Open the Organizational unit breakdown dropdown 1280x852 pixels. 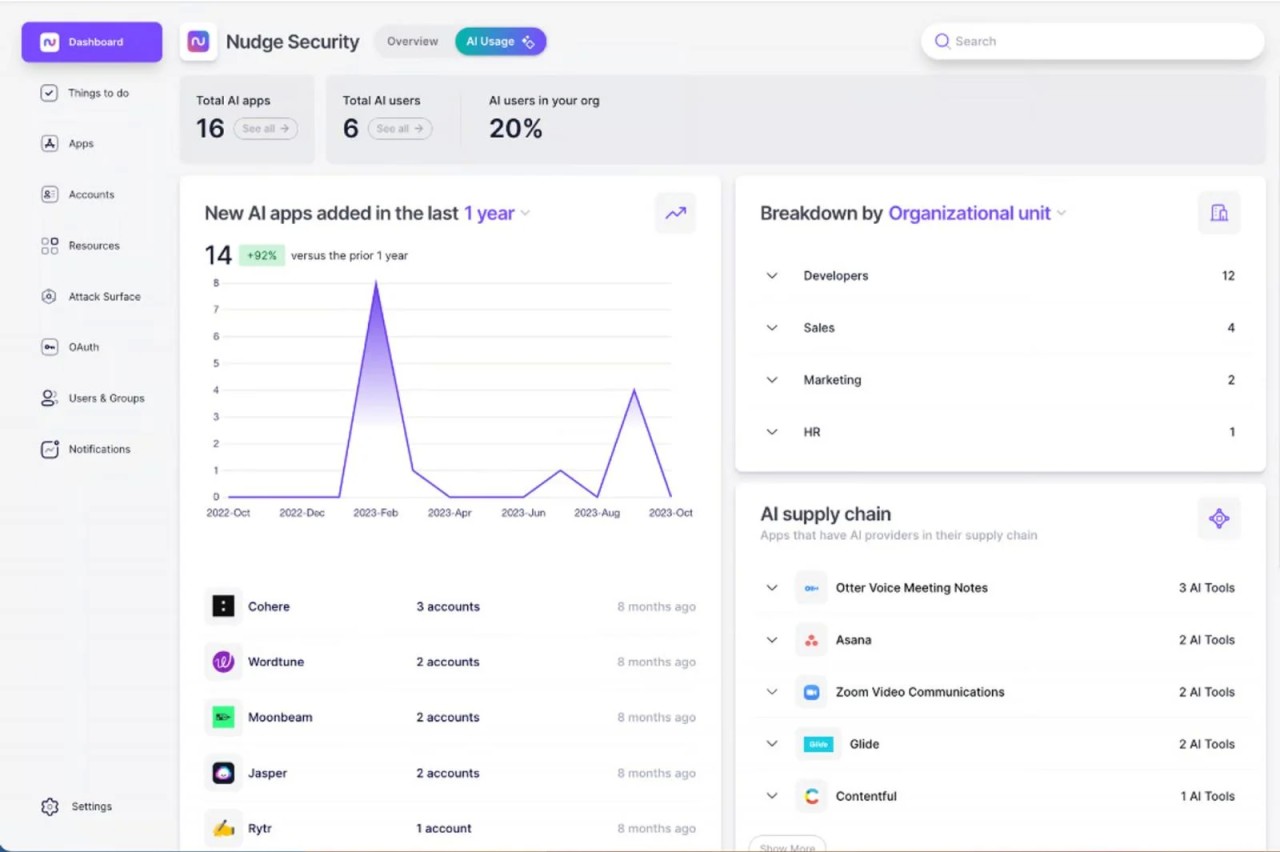coord(977,213)
